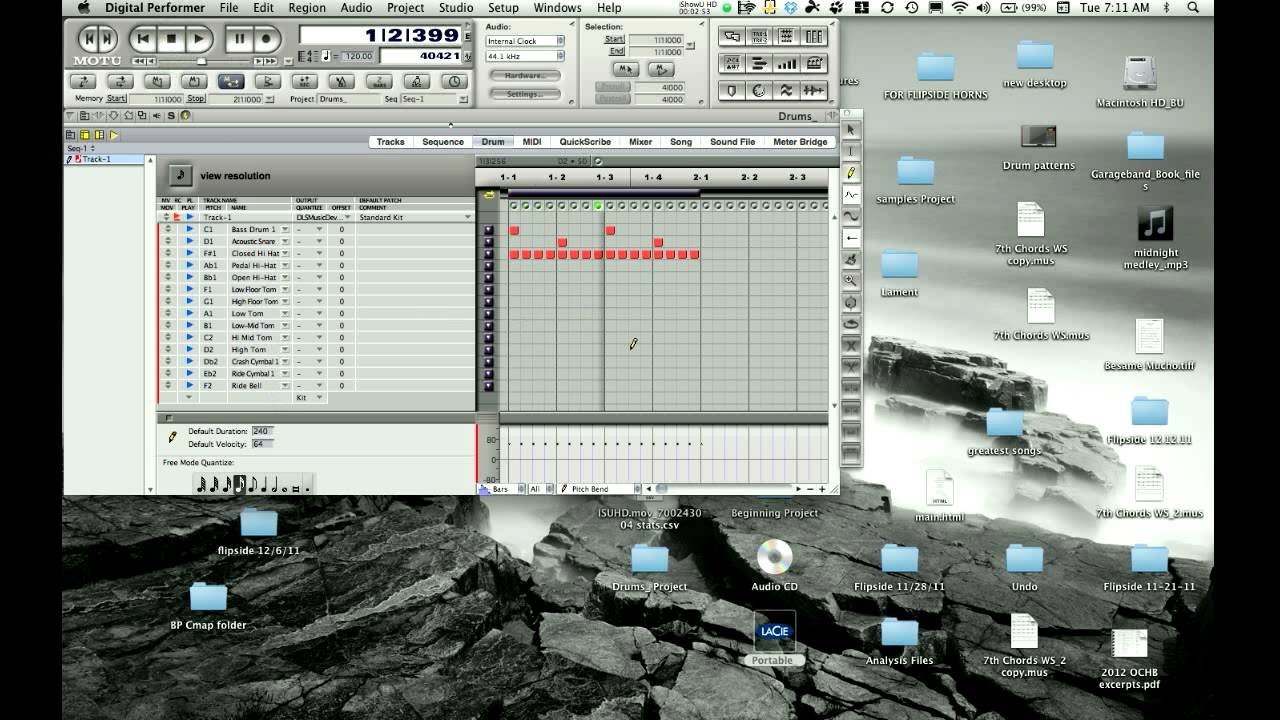Click the Rewind to start transport button
Viewport: 1280px width, 720px height.
pos(143,39)
